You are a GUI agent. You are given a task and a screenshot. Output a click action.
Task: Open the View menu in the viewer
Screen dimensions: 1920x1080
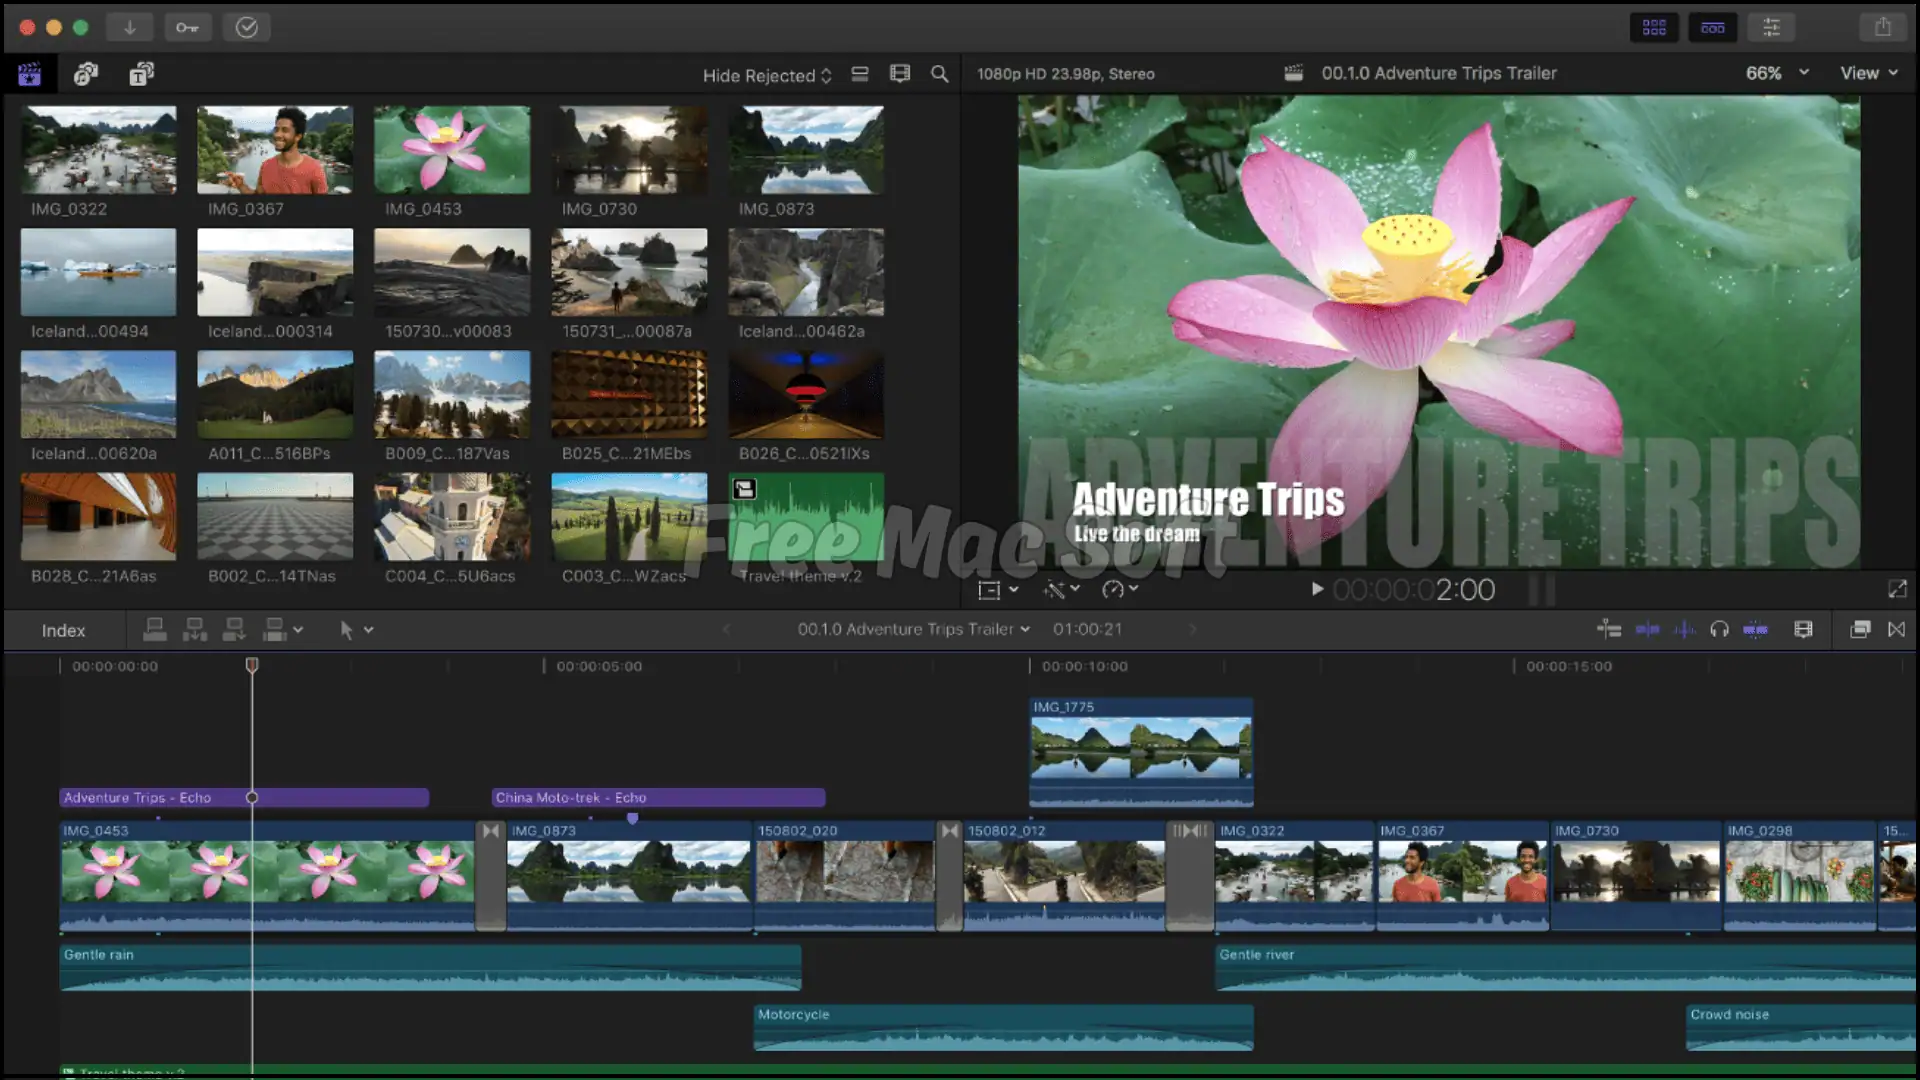pyautogui.click(x=1866, y=72)
